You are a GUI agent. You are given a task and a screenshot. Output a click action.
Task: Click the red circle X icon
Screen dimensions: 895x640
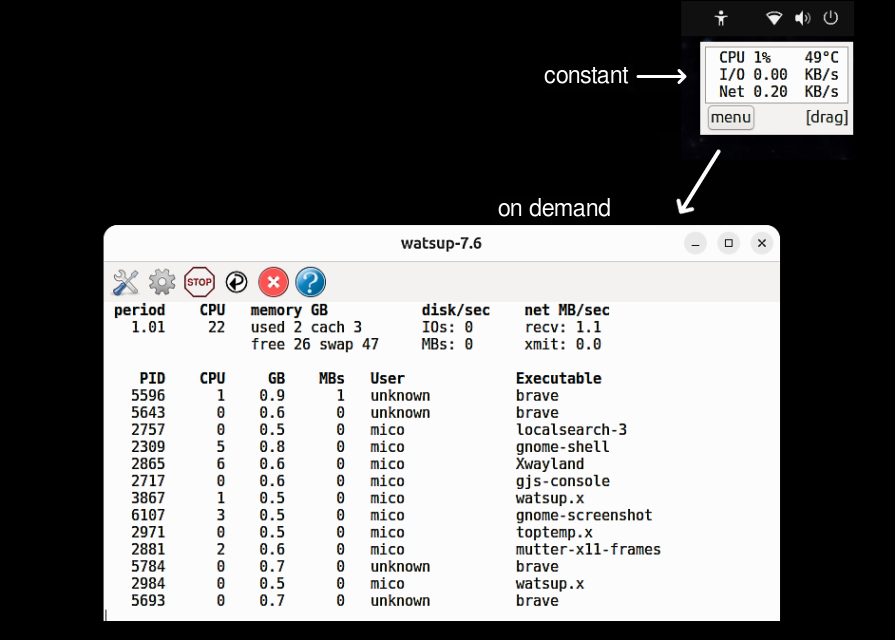click(x=273, y=282)
